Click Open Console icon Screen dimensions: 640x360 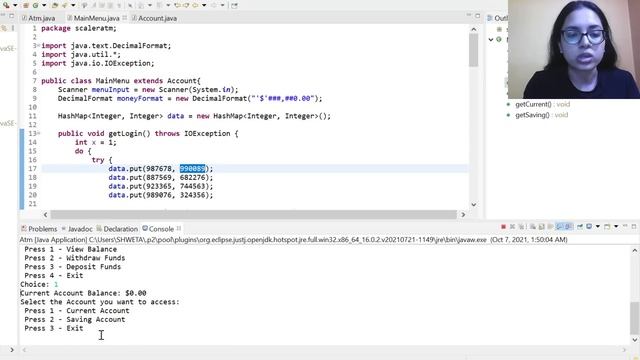607,227
